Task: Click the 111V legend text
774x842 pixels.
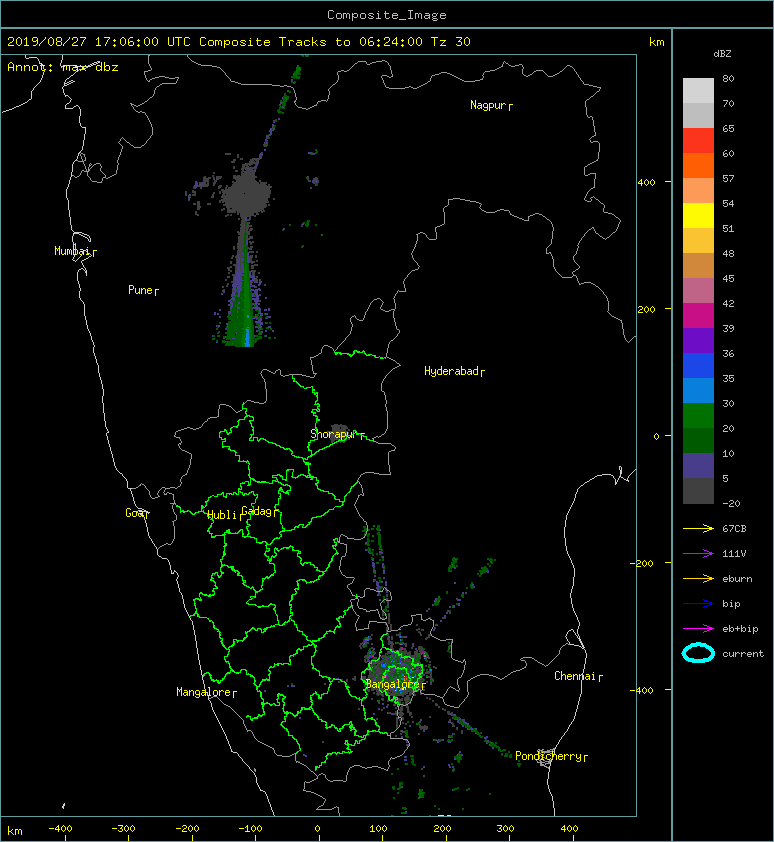Action: point(734,554)
